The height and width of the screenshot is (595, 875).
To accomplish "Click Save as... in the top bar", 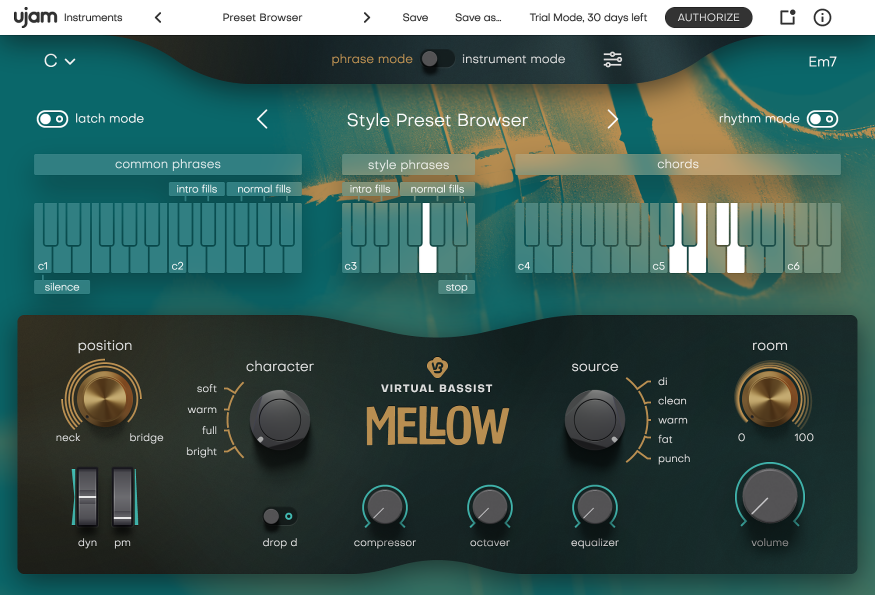I will pyautogui.click(x=478, y=17).
